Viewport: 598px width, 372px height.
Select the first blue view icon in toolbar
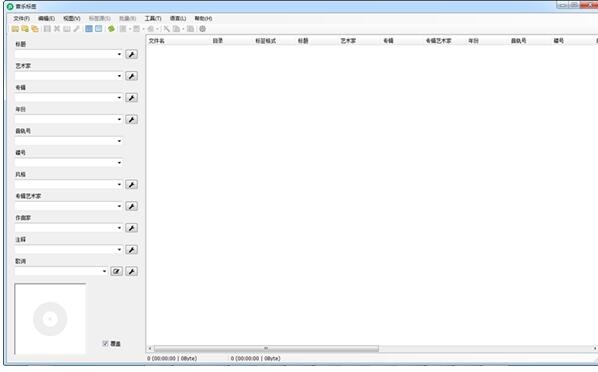(89, 29)
